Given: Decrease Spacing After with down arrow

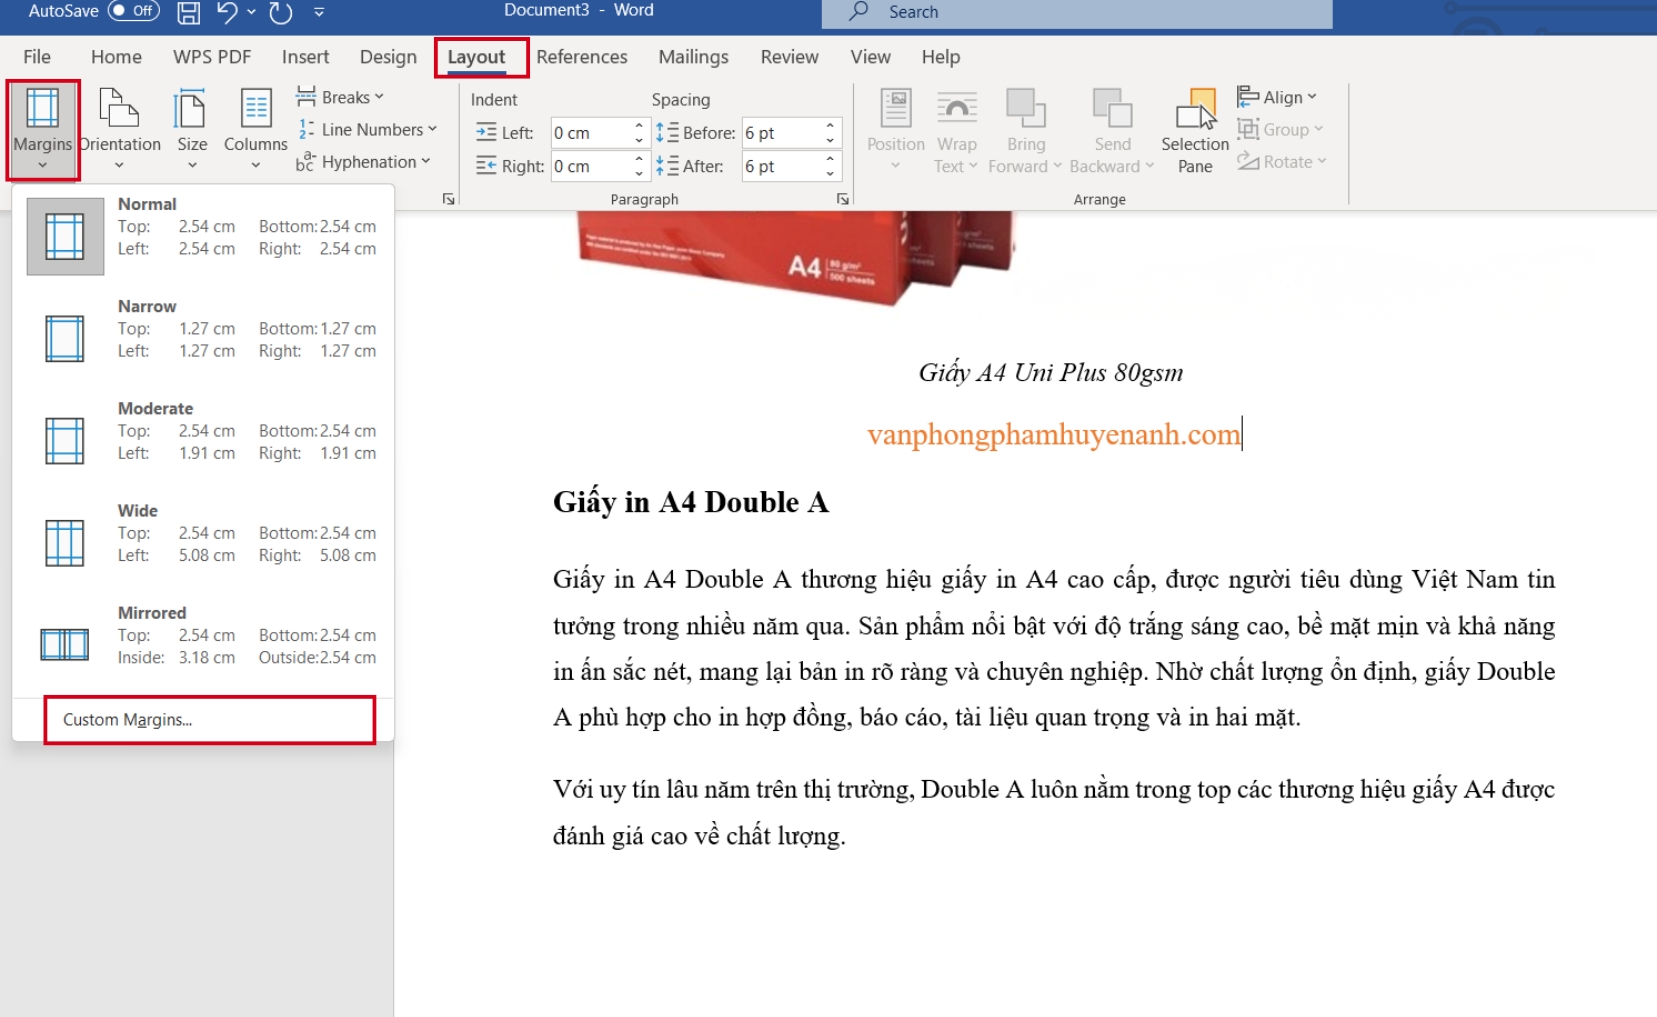Looking at the screenshot, I should point(830,173).
